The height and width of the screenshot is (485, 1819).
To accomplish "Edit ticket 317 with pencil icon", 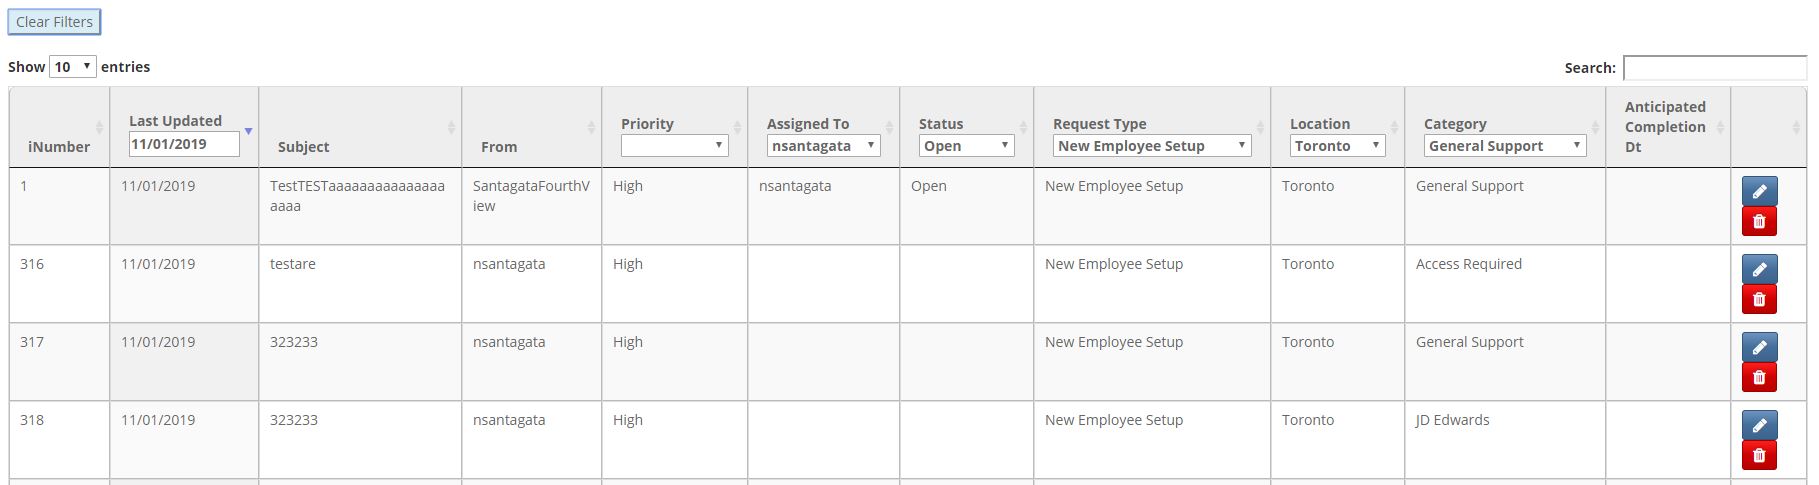I will click(x=1759, y=347).
